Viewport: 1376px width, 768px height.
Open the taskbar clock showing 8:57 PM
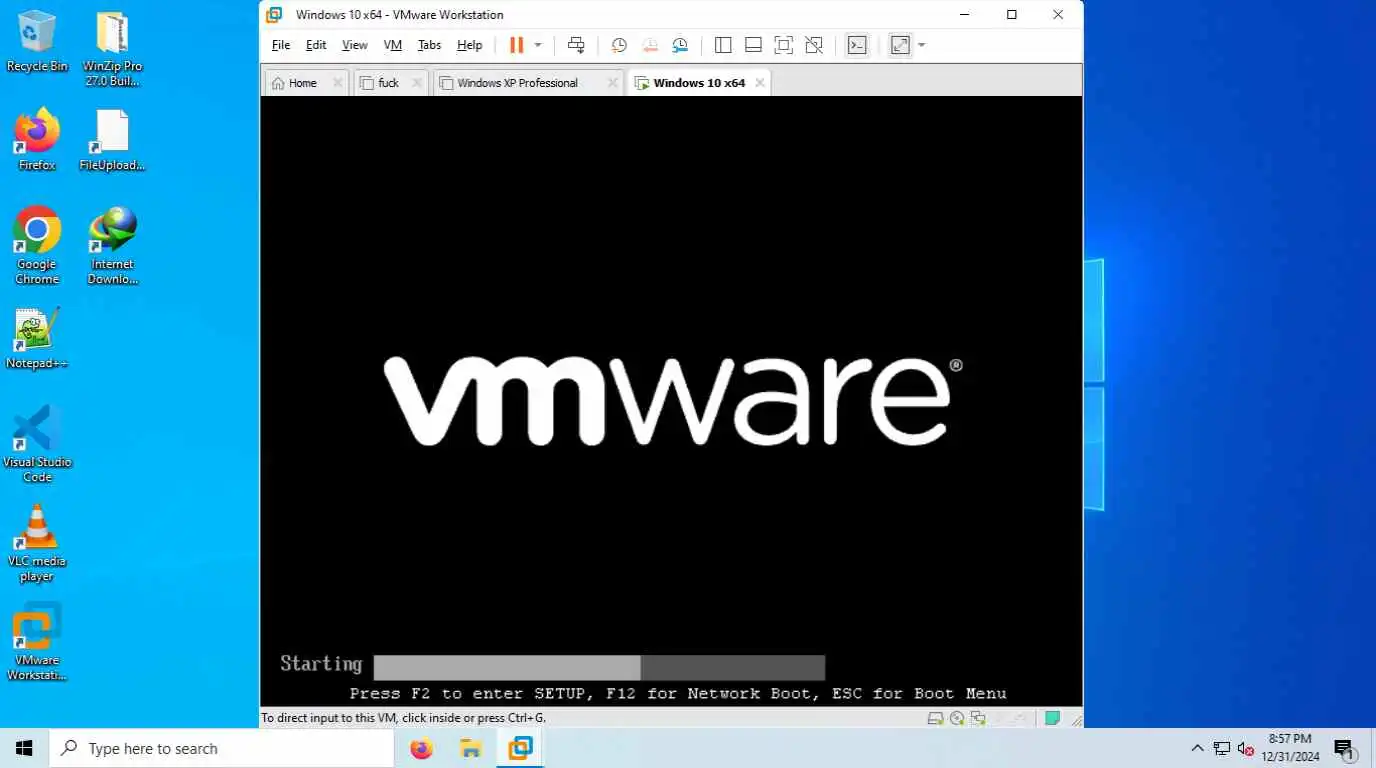click(1290, 748)
